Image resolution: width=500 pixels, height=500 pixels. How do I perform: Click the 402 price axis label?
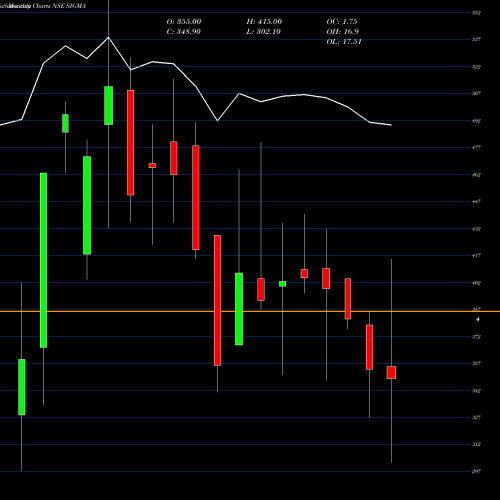476,283
